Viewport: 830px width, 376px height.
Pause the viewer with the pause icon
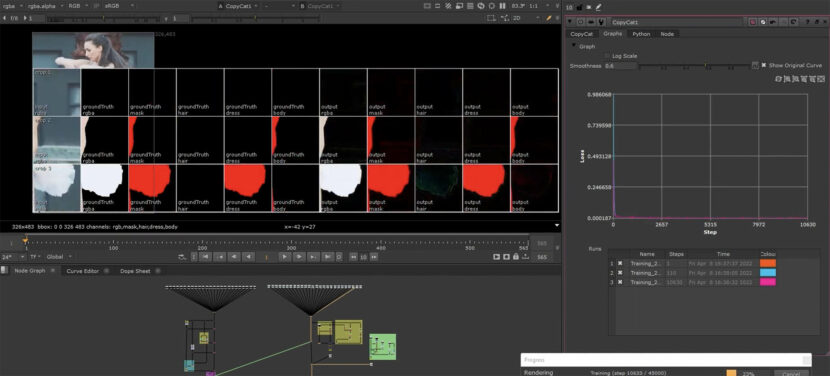point(502,6)
